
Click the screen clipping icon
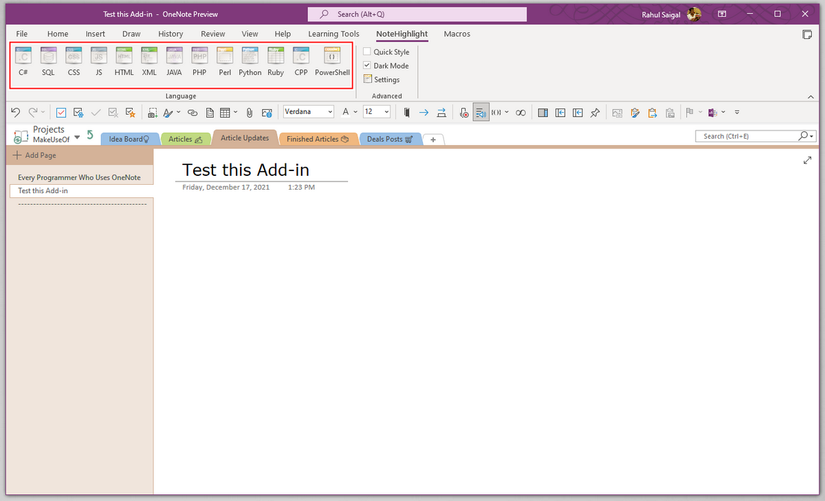[152, 112]
